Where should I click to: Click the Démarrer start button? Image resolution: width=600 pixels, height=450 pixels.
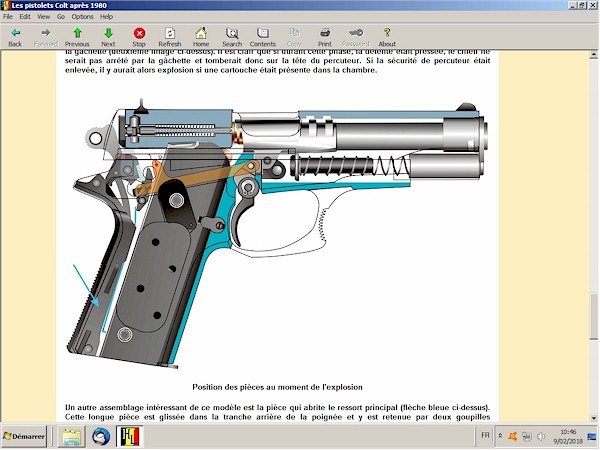click(x=26, y=438)
